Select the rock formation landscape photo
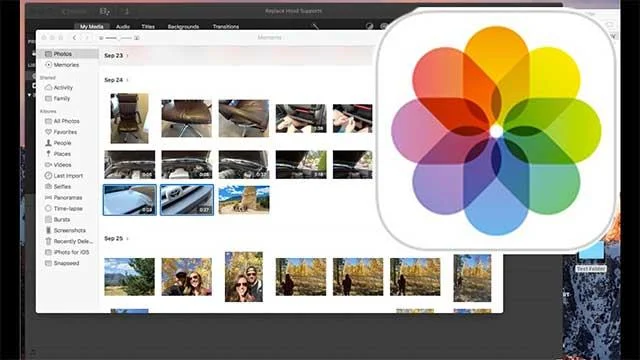Viewport: 640px width, 360px height. (x=244, y=200)
